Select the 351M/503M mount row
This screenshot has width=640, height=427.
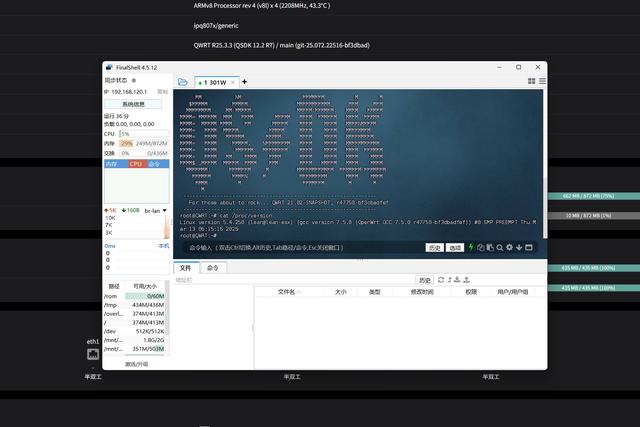[134, 349]
